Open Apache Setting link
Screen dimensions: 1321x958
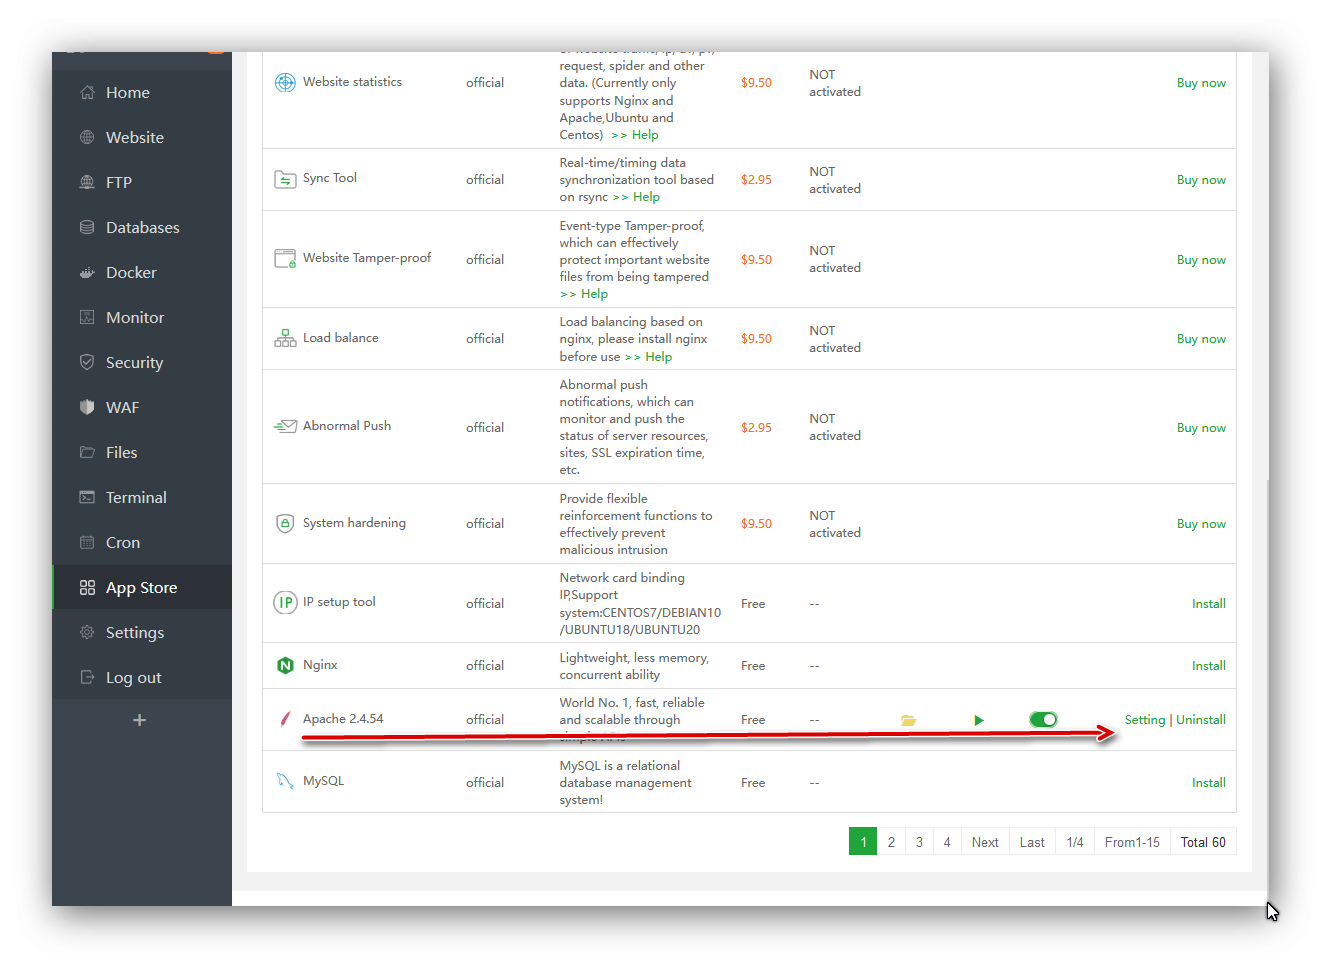point(1145,720)
